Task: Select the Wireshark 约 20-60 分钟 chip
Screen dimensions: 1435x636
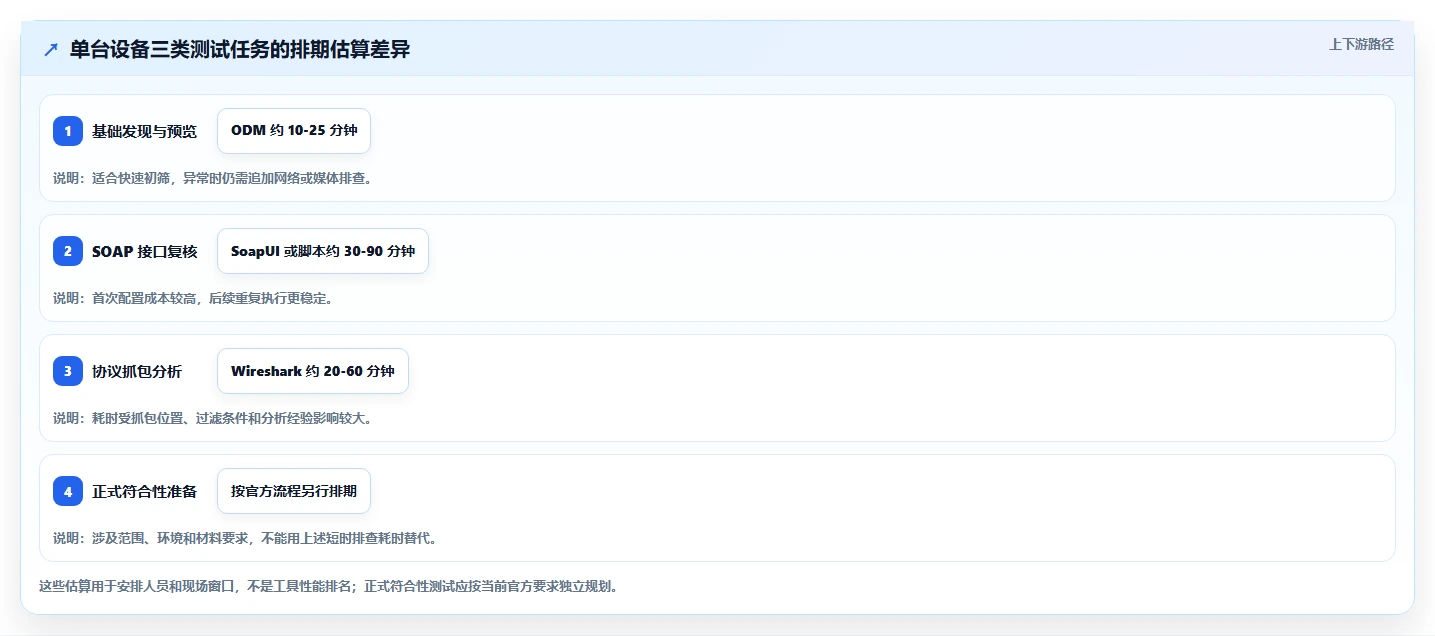Action: click(313, 371)
